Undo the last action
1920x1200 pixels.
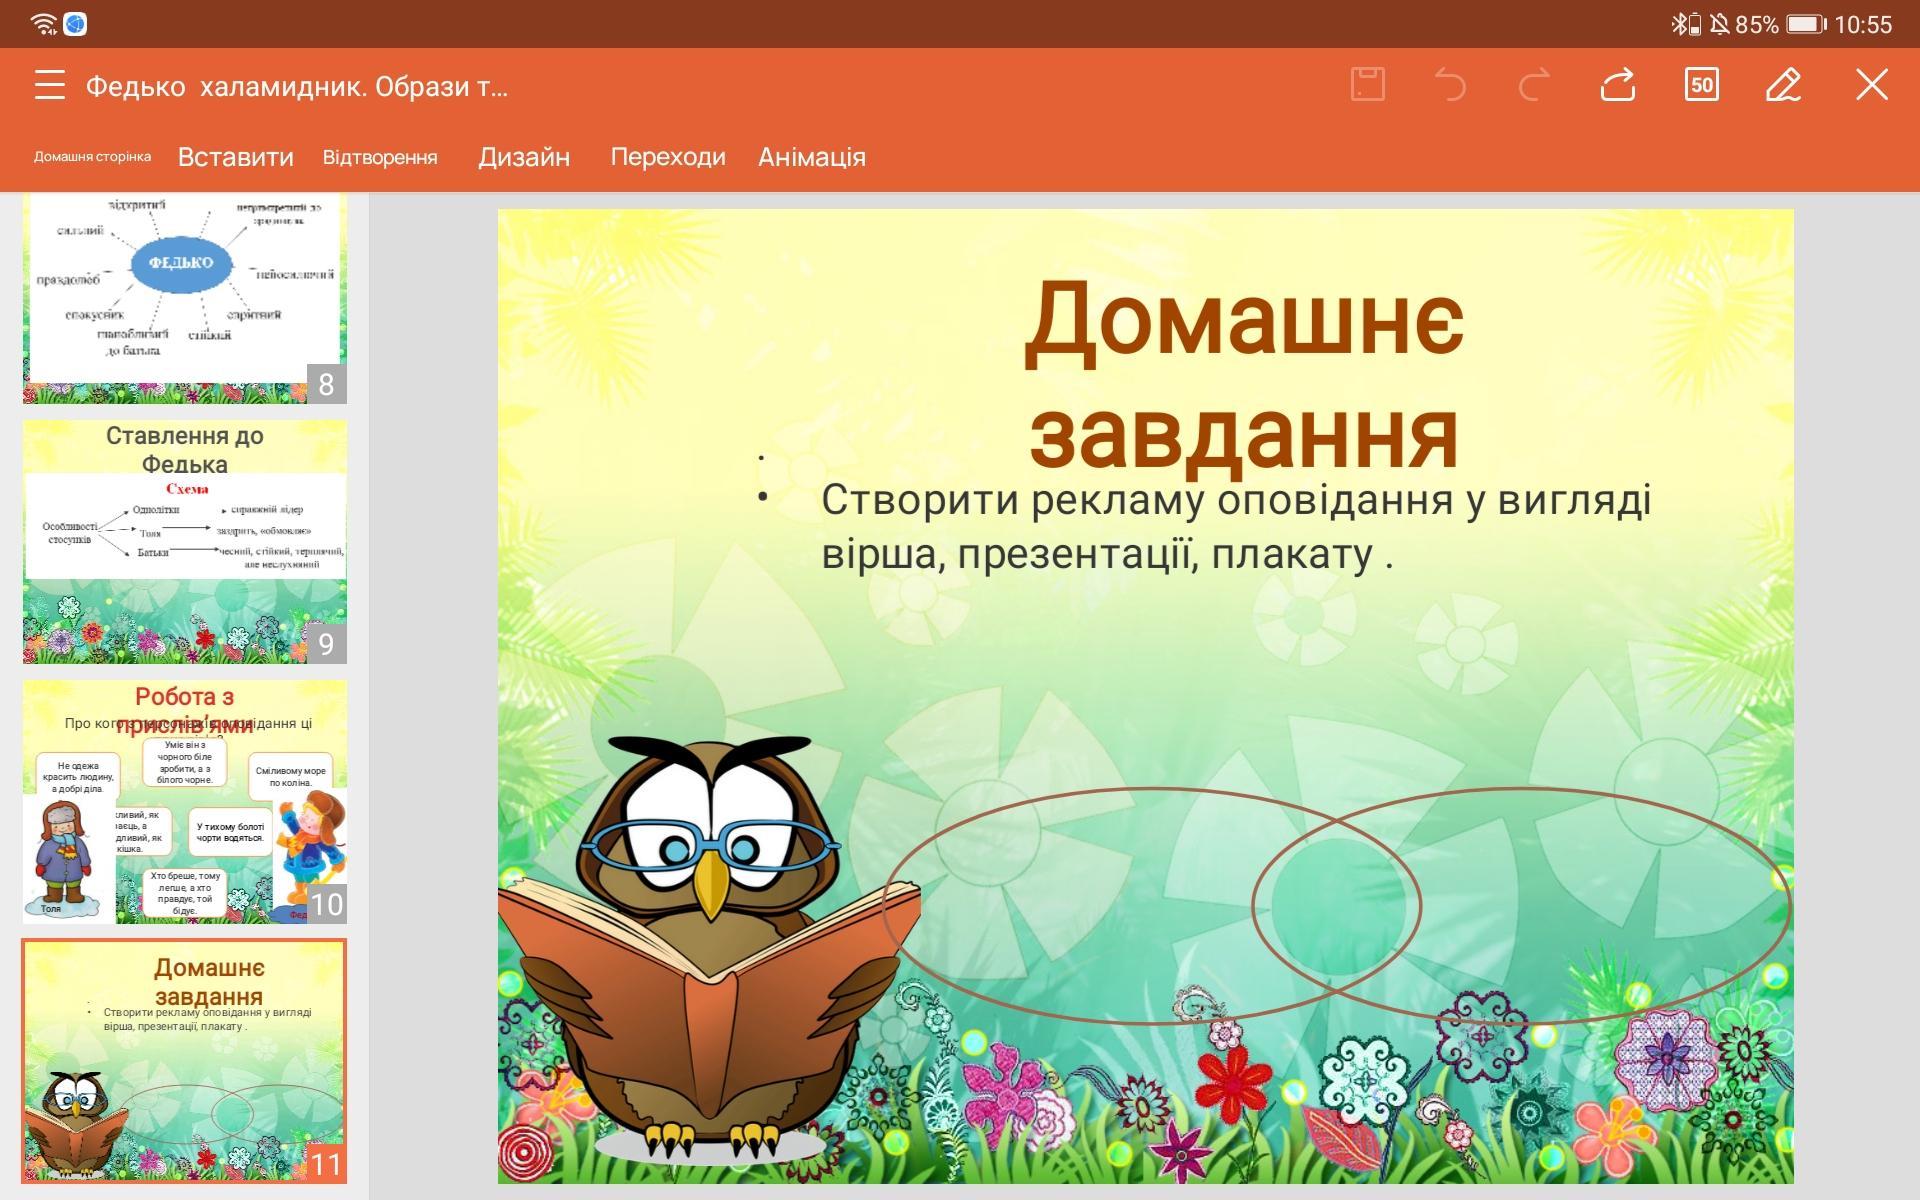1450,85
